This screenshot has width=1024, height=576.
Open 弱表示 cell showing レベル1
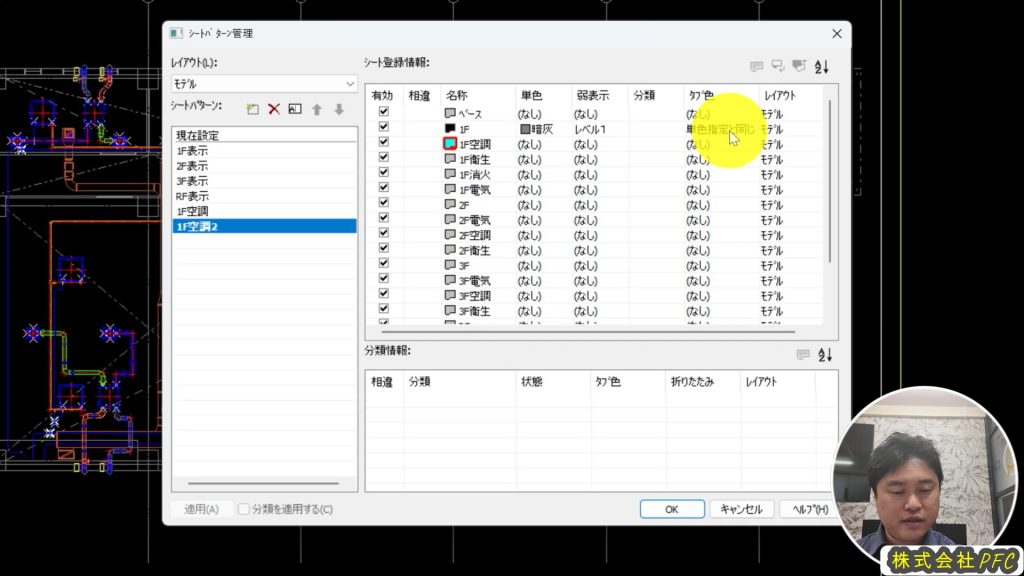point(598,129)
